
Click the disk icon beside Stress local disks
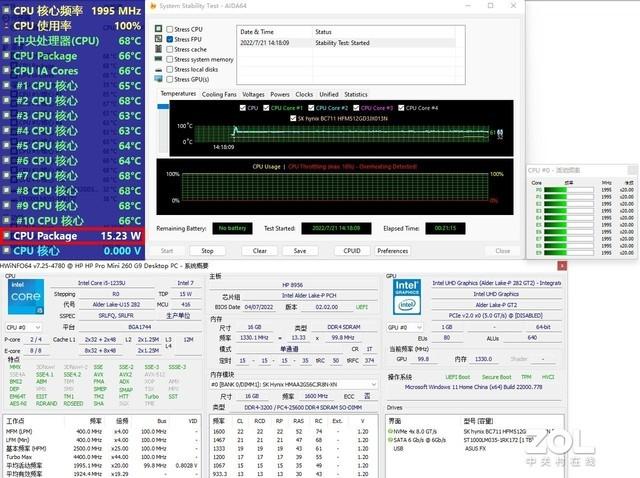pos(158,70)
